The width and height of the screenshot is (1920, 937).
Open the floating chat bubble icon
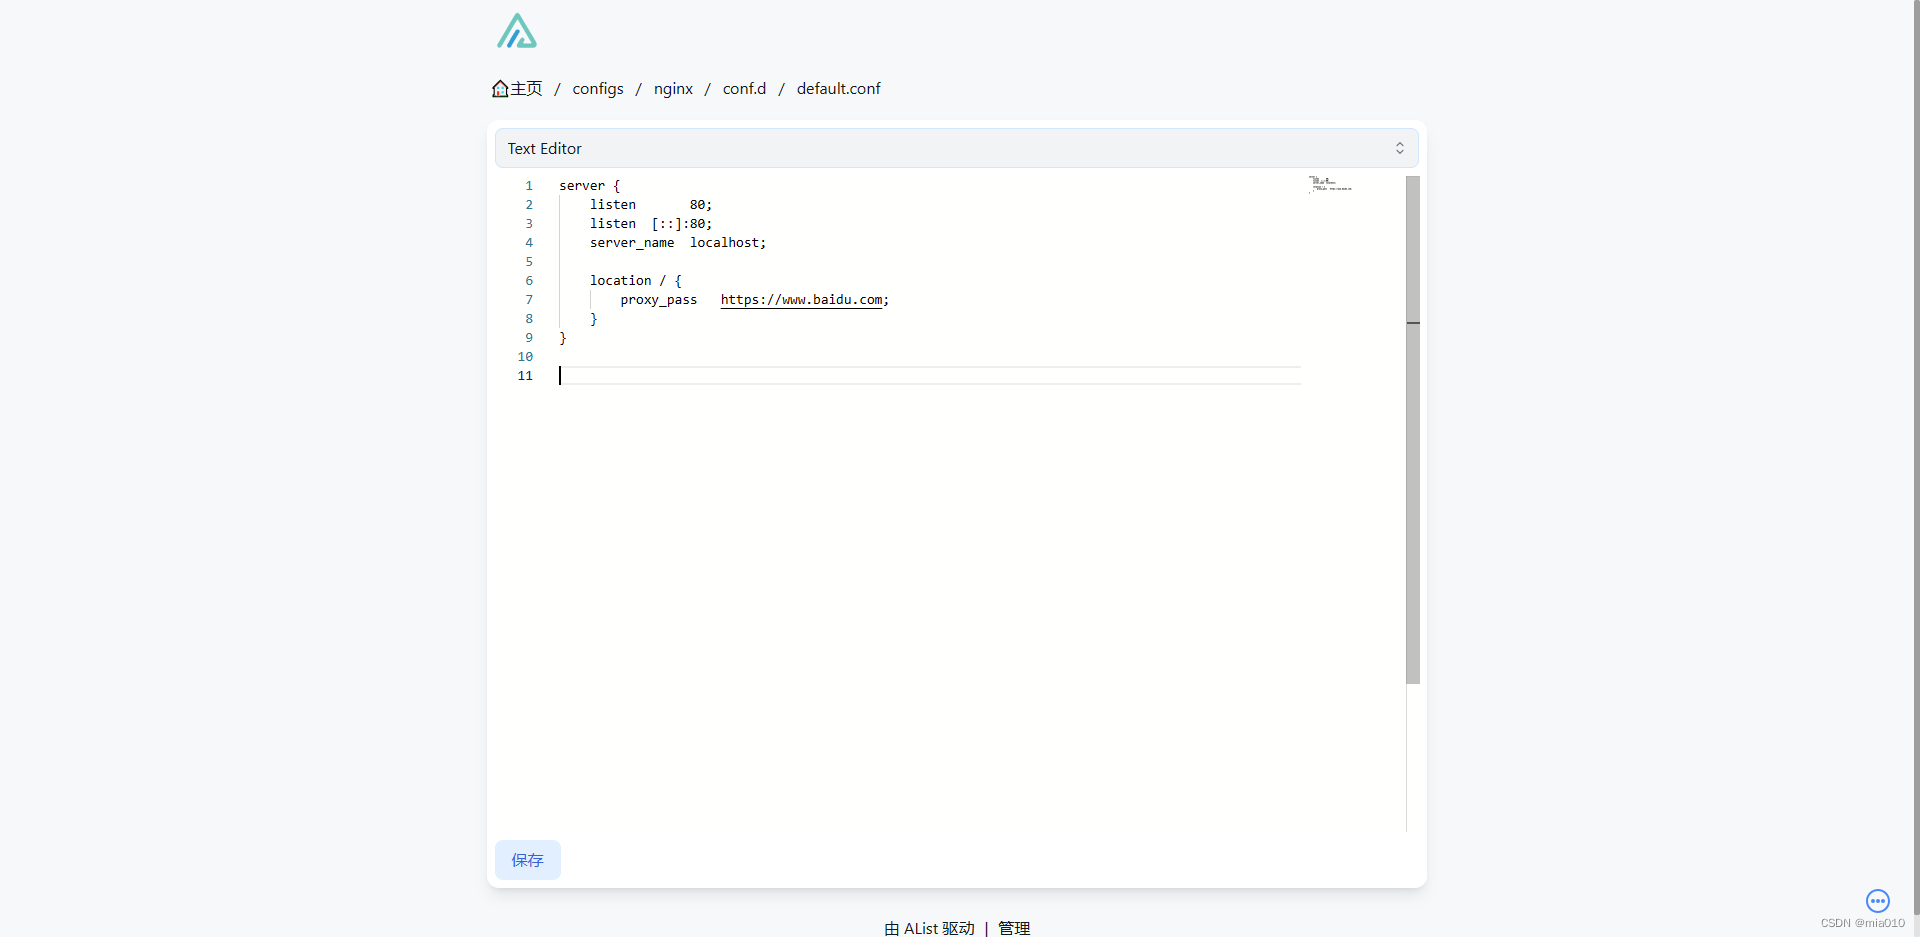coord(1878,901)
